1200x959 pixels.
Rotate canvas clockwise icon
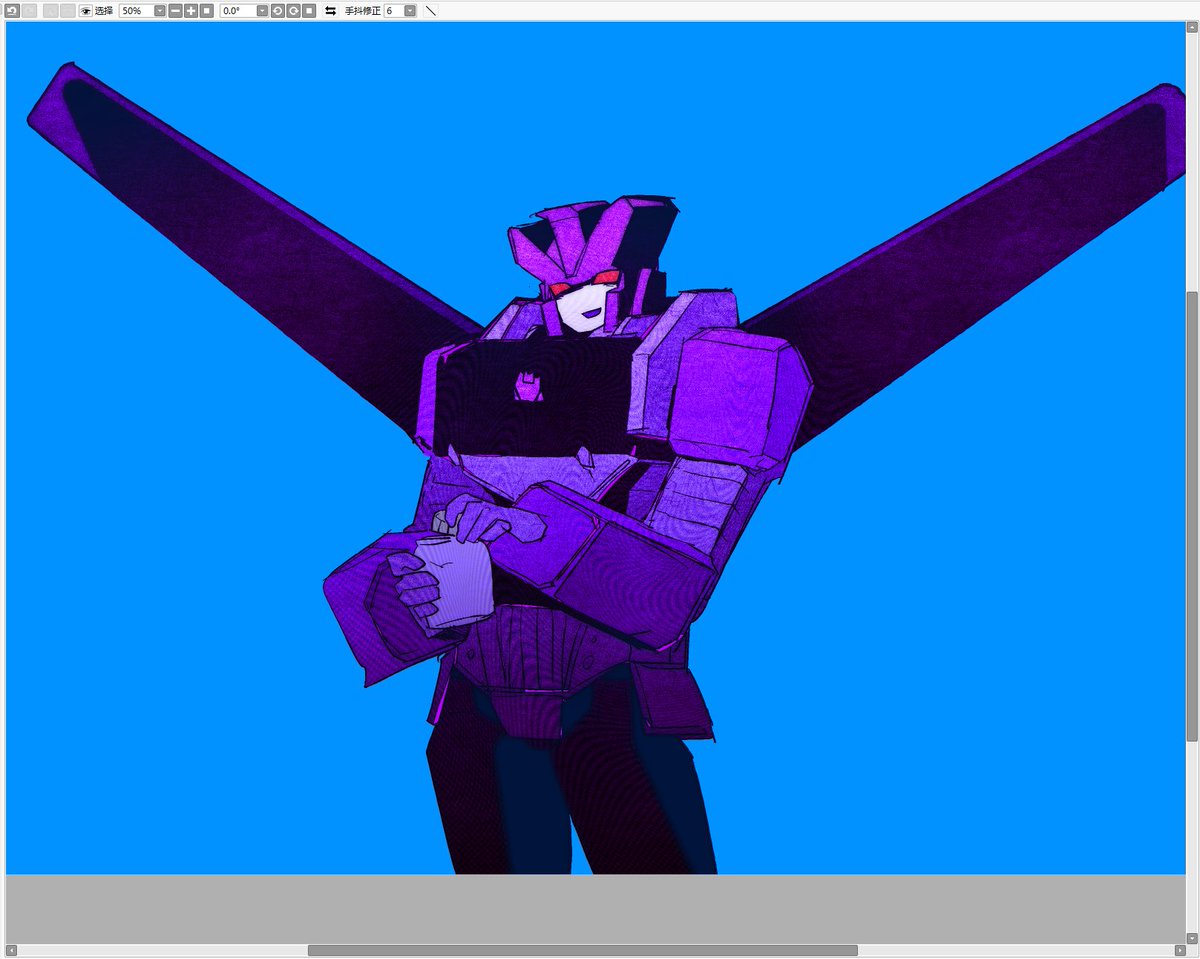point(293,10)
